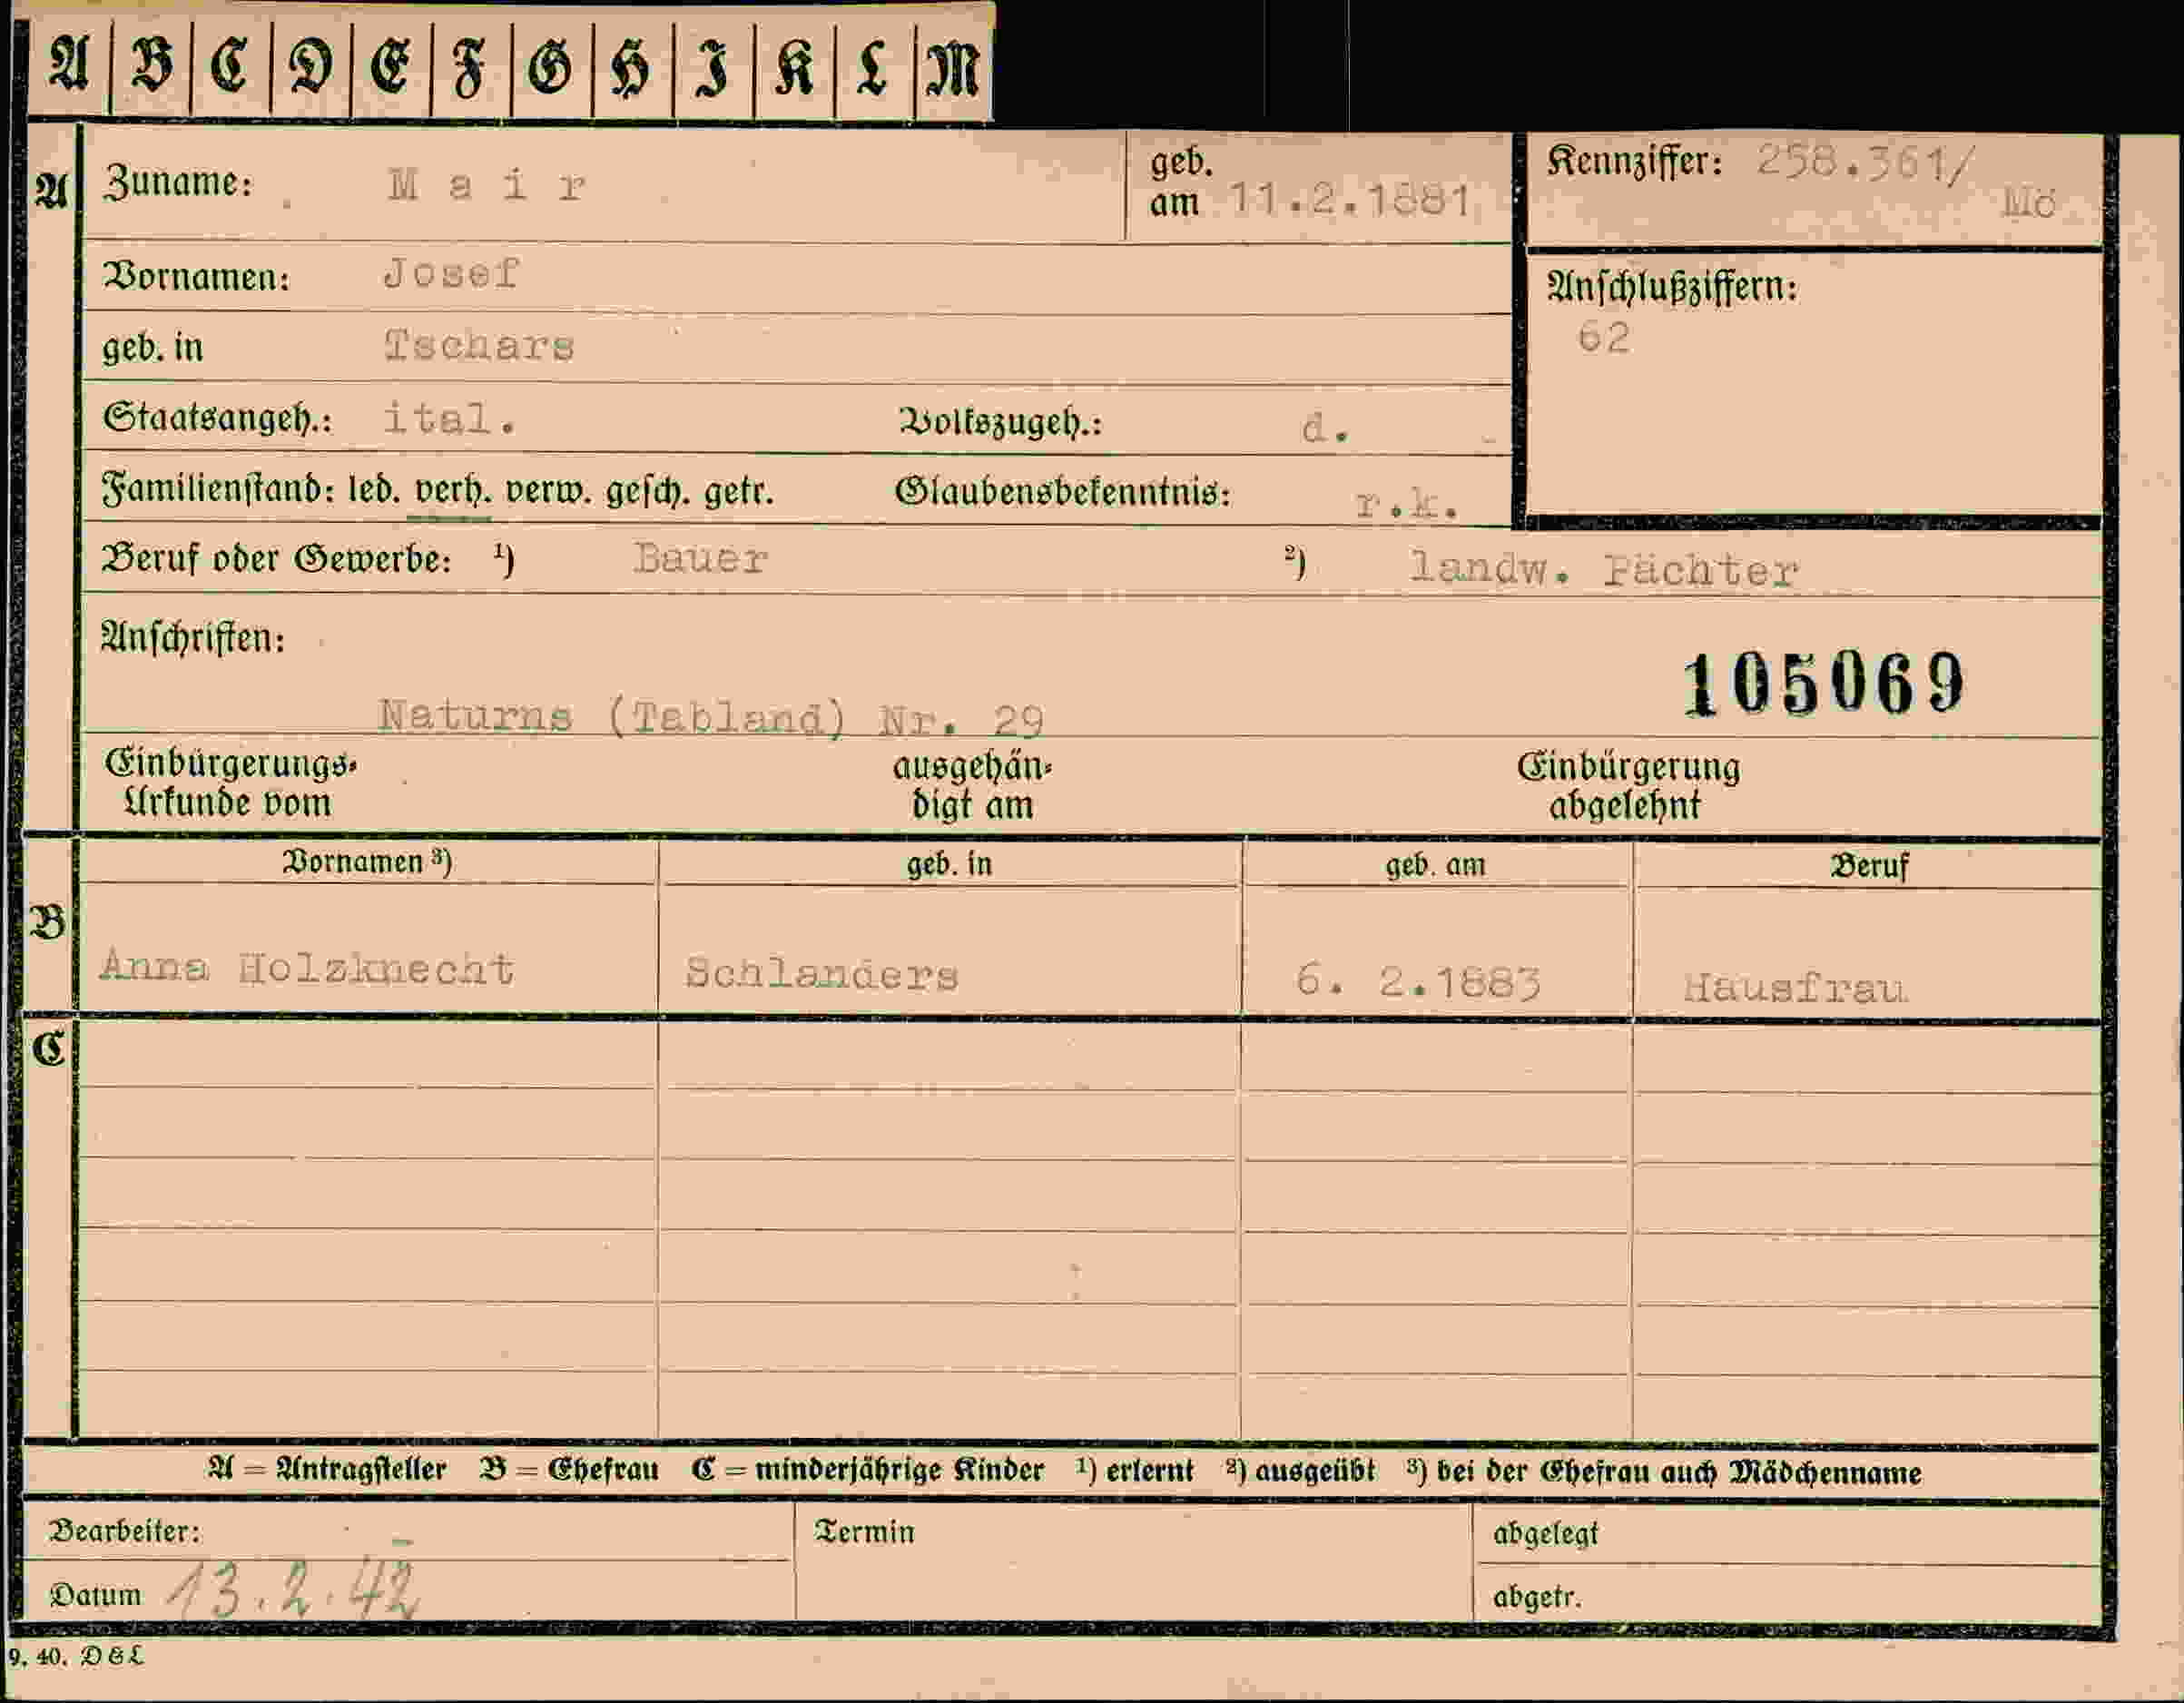The height and width of the screenshot is (1703, 2184).
Task: Select index tab letter G
Action: (x=551, y=68)
